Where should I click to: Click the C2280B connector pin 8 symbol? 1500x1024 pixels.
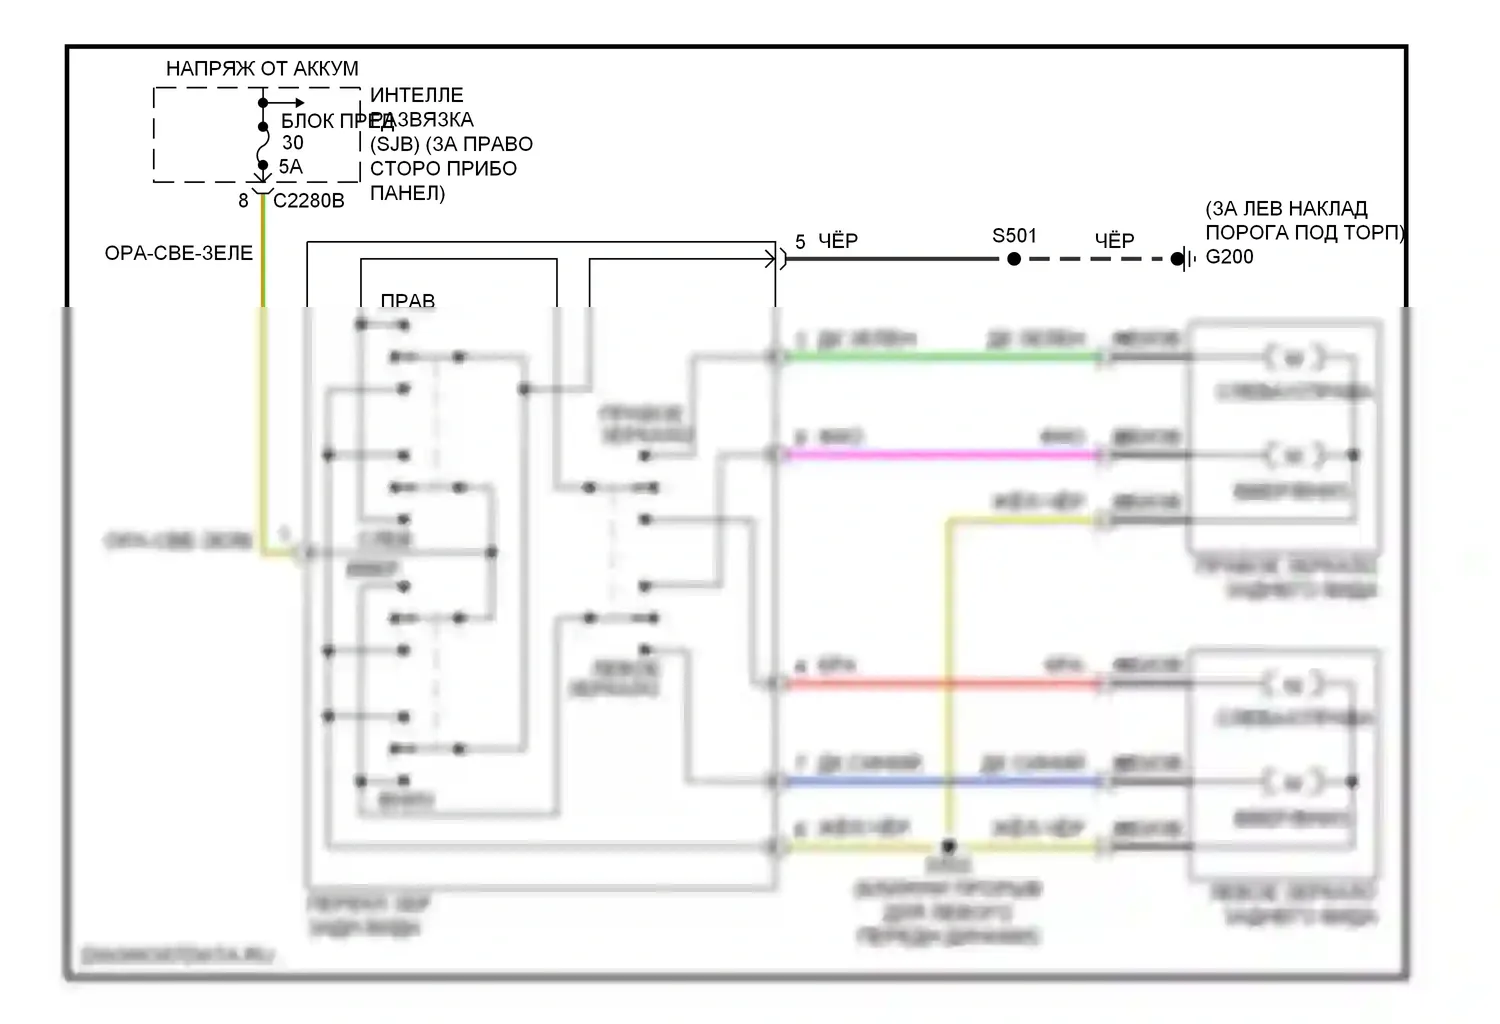coord(262,190)
